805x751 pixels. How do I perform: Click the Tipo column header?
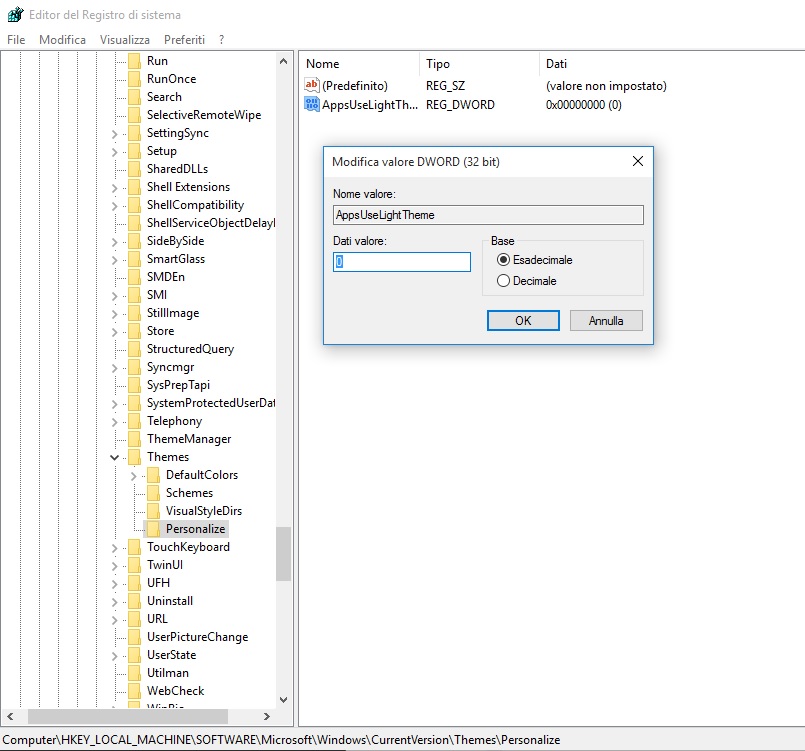coord(480,64)
